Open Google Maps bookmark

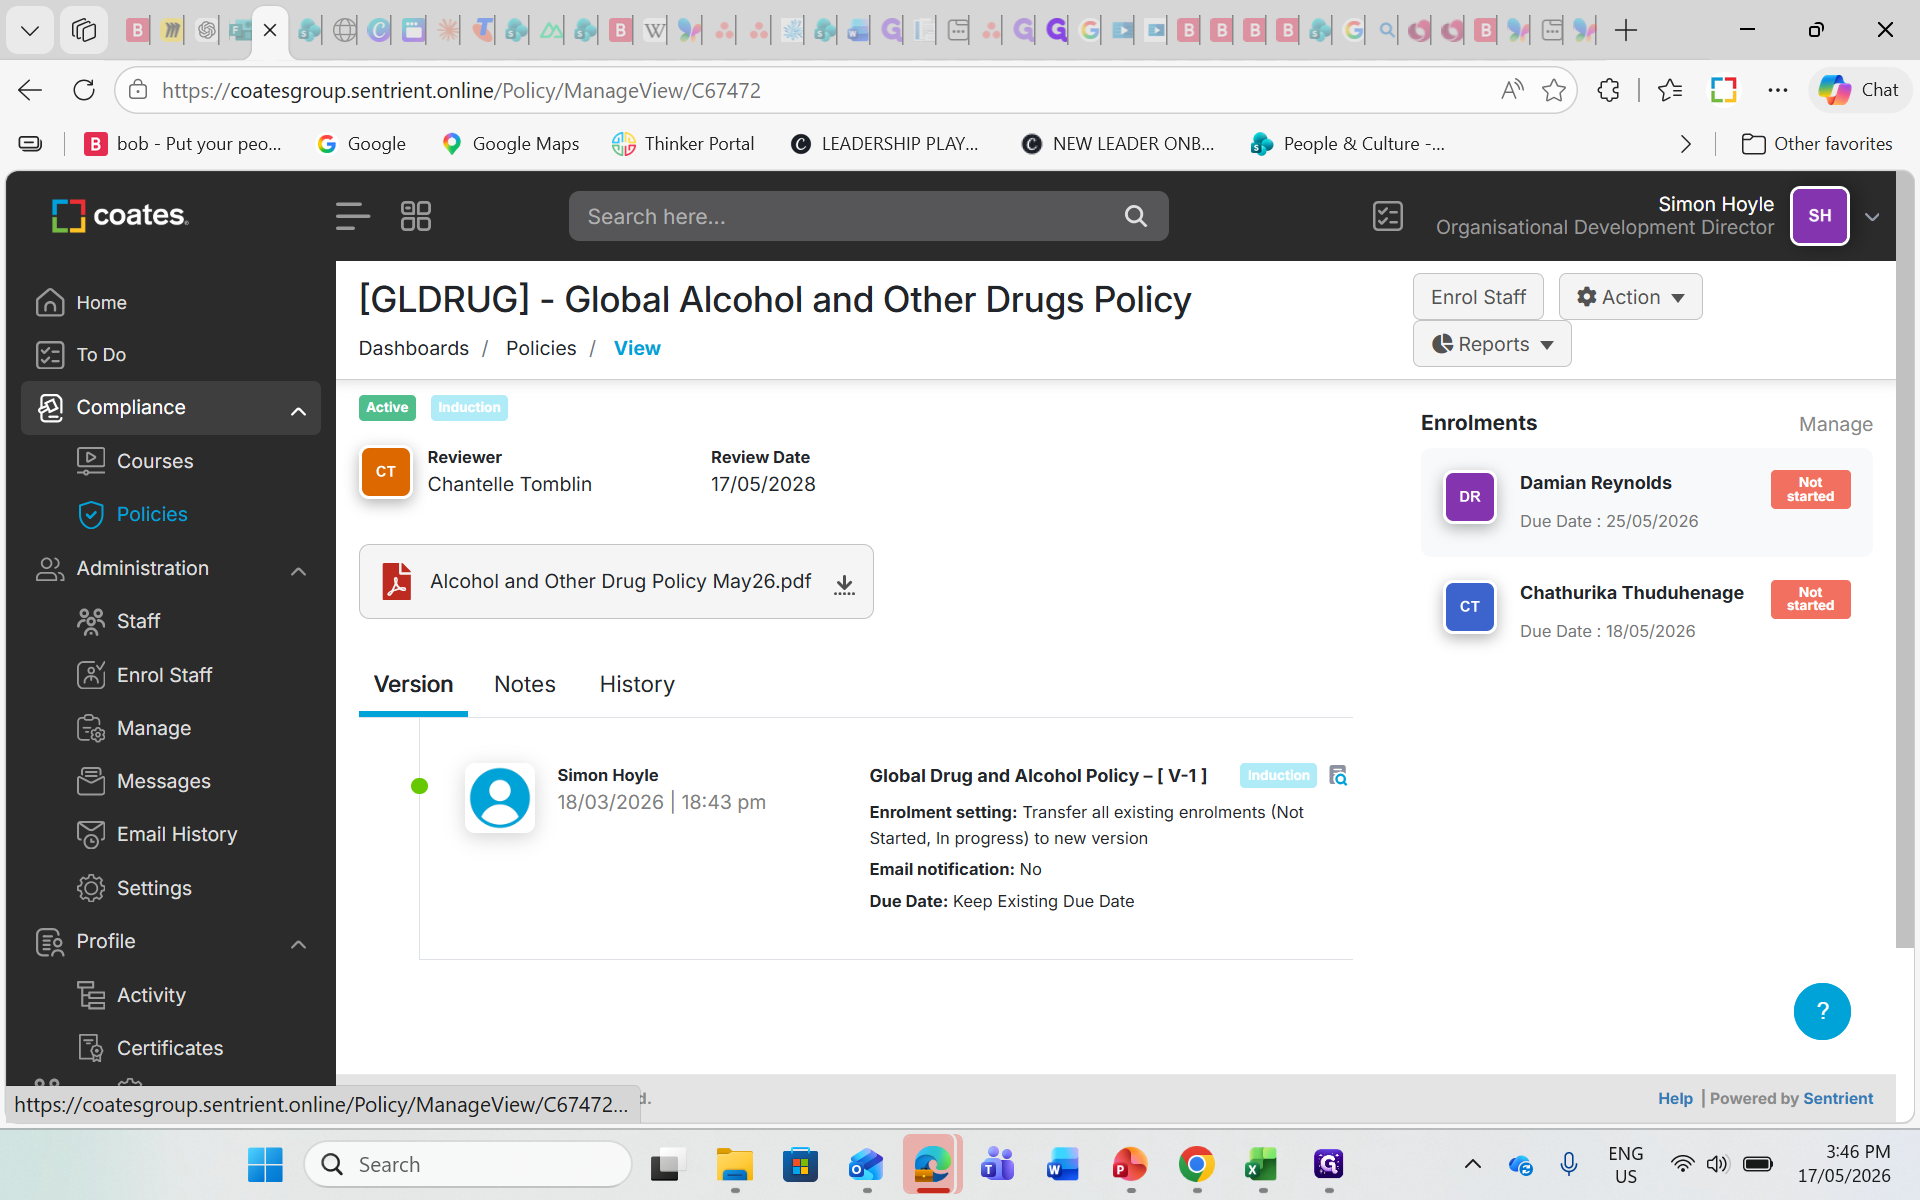(x=510, y=144)
